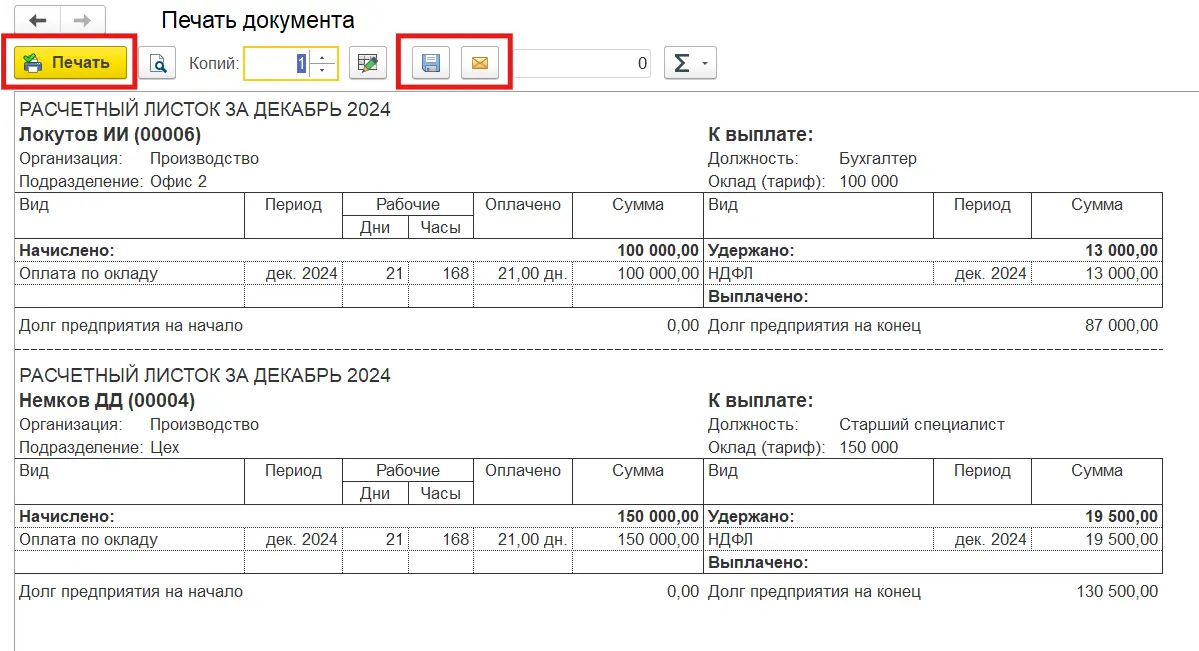Save document with floppy disk icon
The height and width of the screenshot is (651, 1199).
pos(432,64)
